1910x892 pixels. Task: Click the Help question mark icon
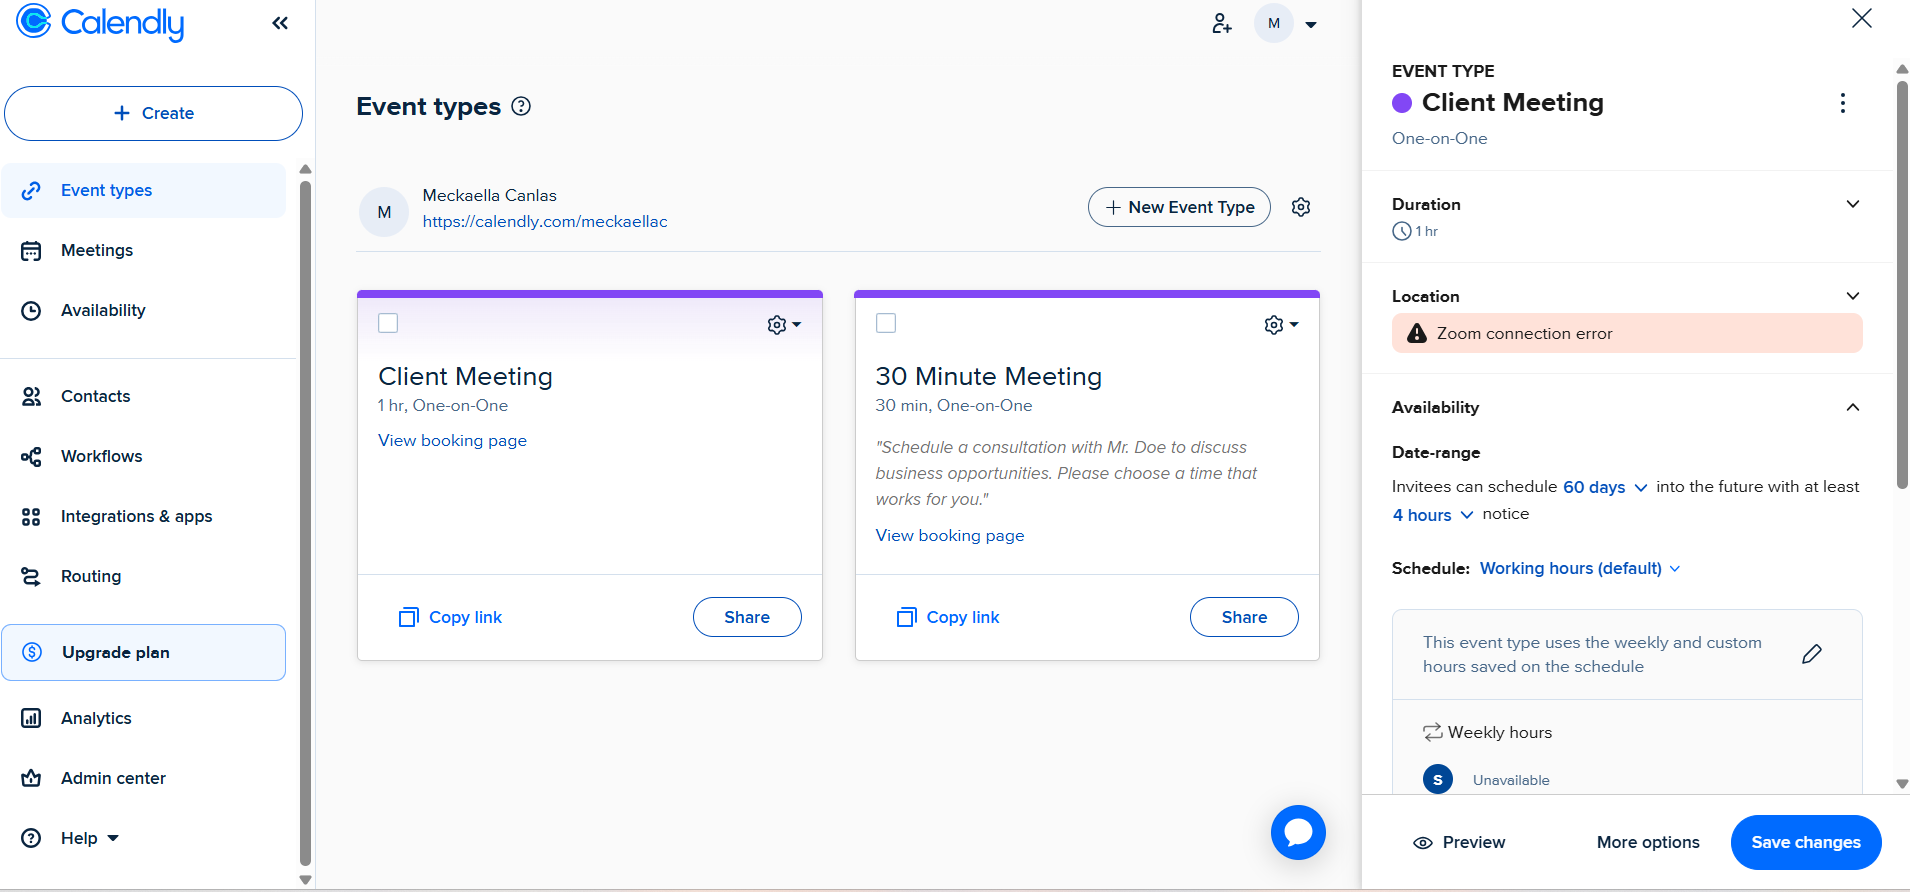pos(31,838)
